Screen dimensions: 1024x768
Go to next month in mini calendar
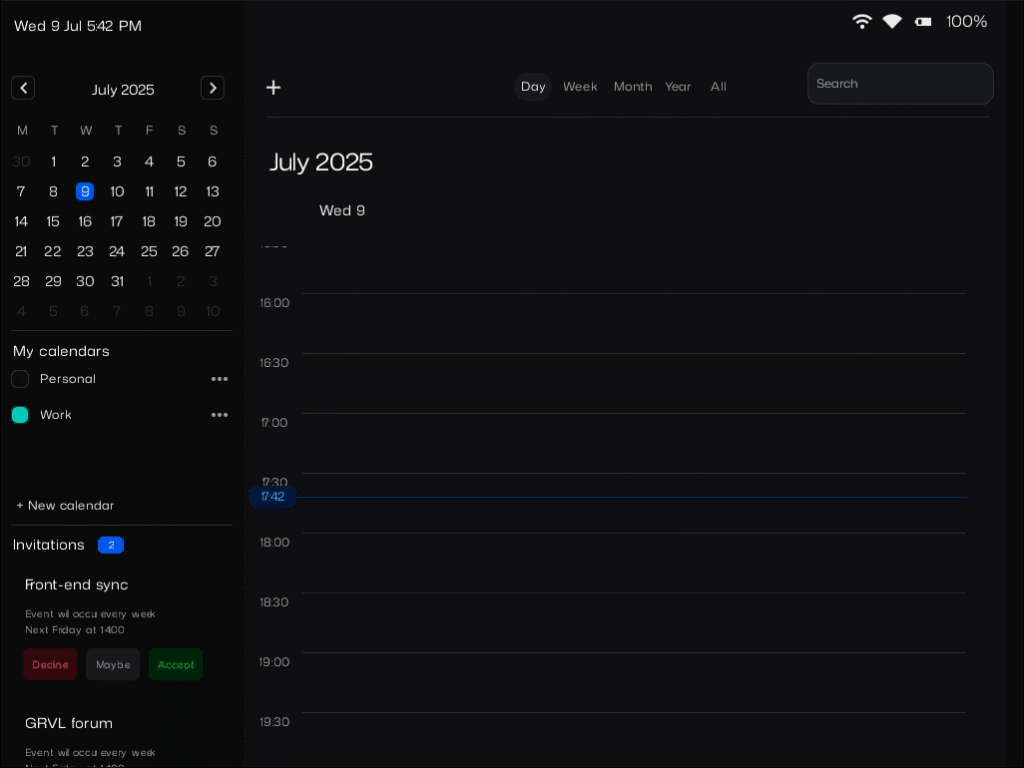click(212, 88)
